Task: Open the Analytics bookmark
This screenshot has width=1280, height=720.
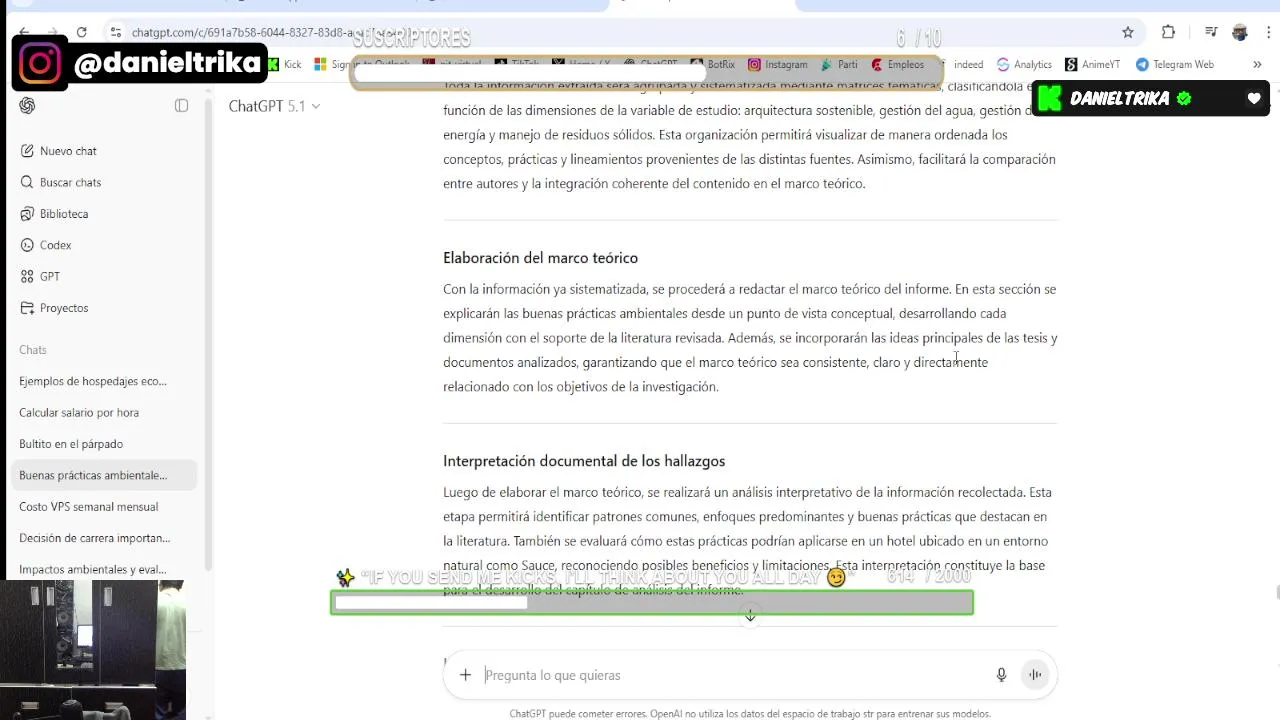Action: pyautogui.click(x=1024, y=64)
